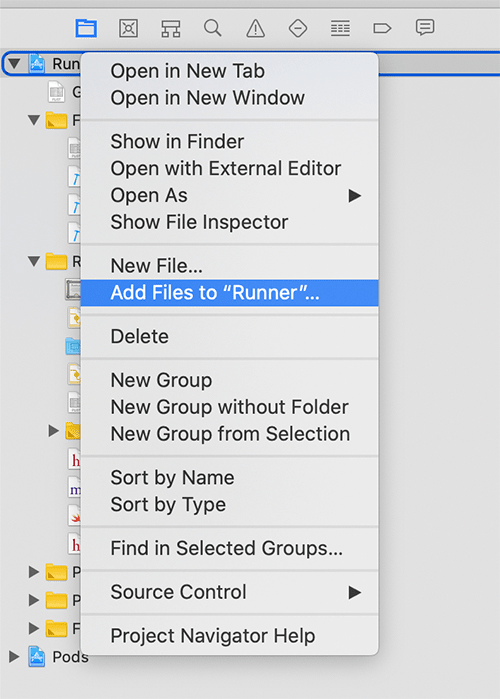Choose New Group from Selection
500x699 pixels.
pos(230,434)
